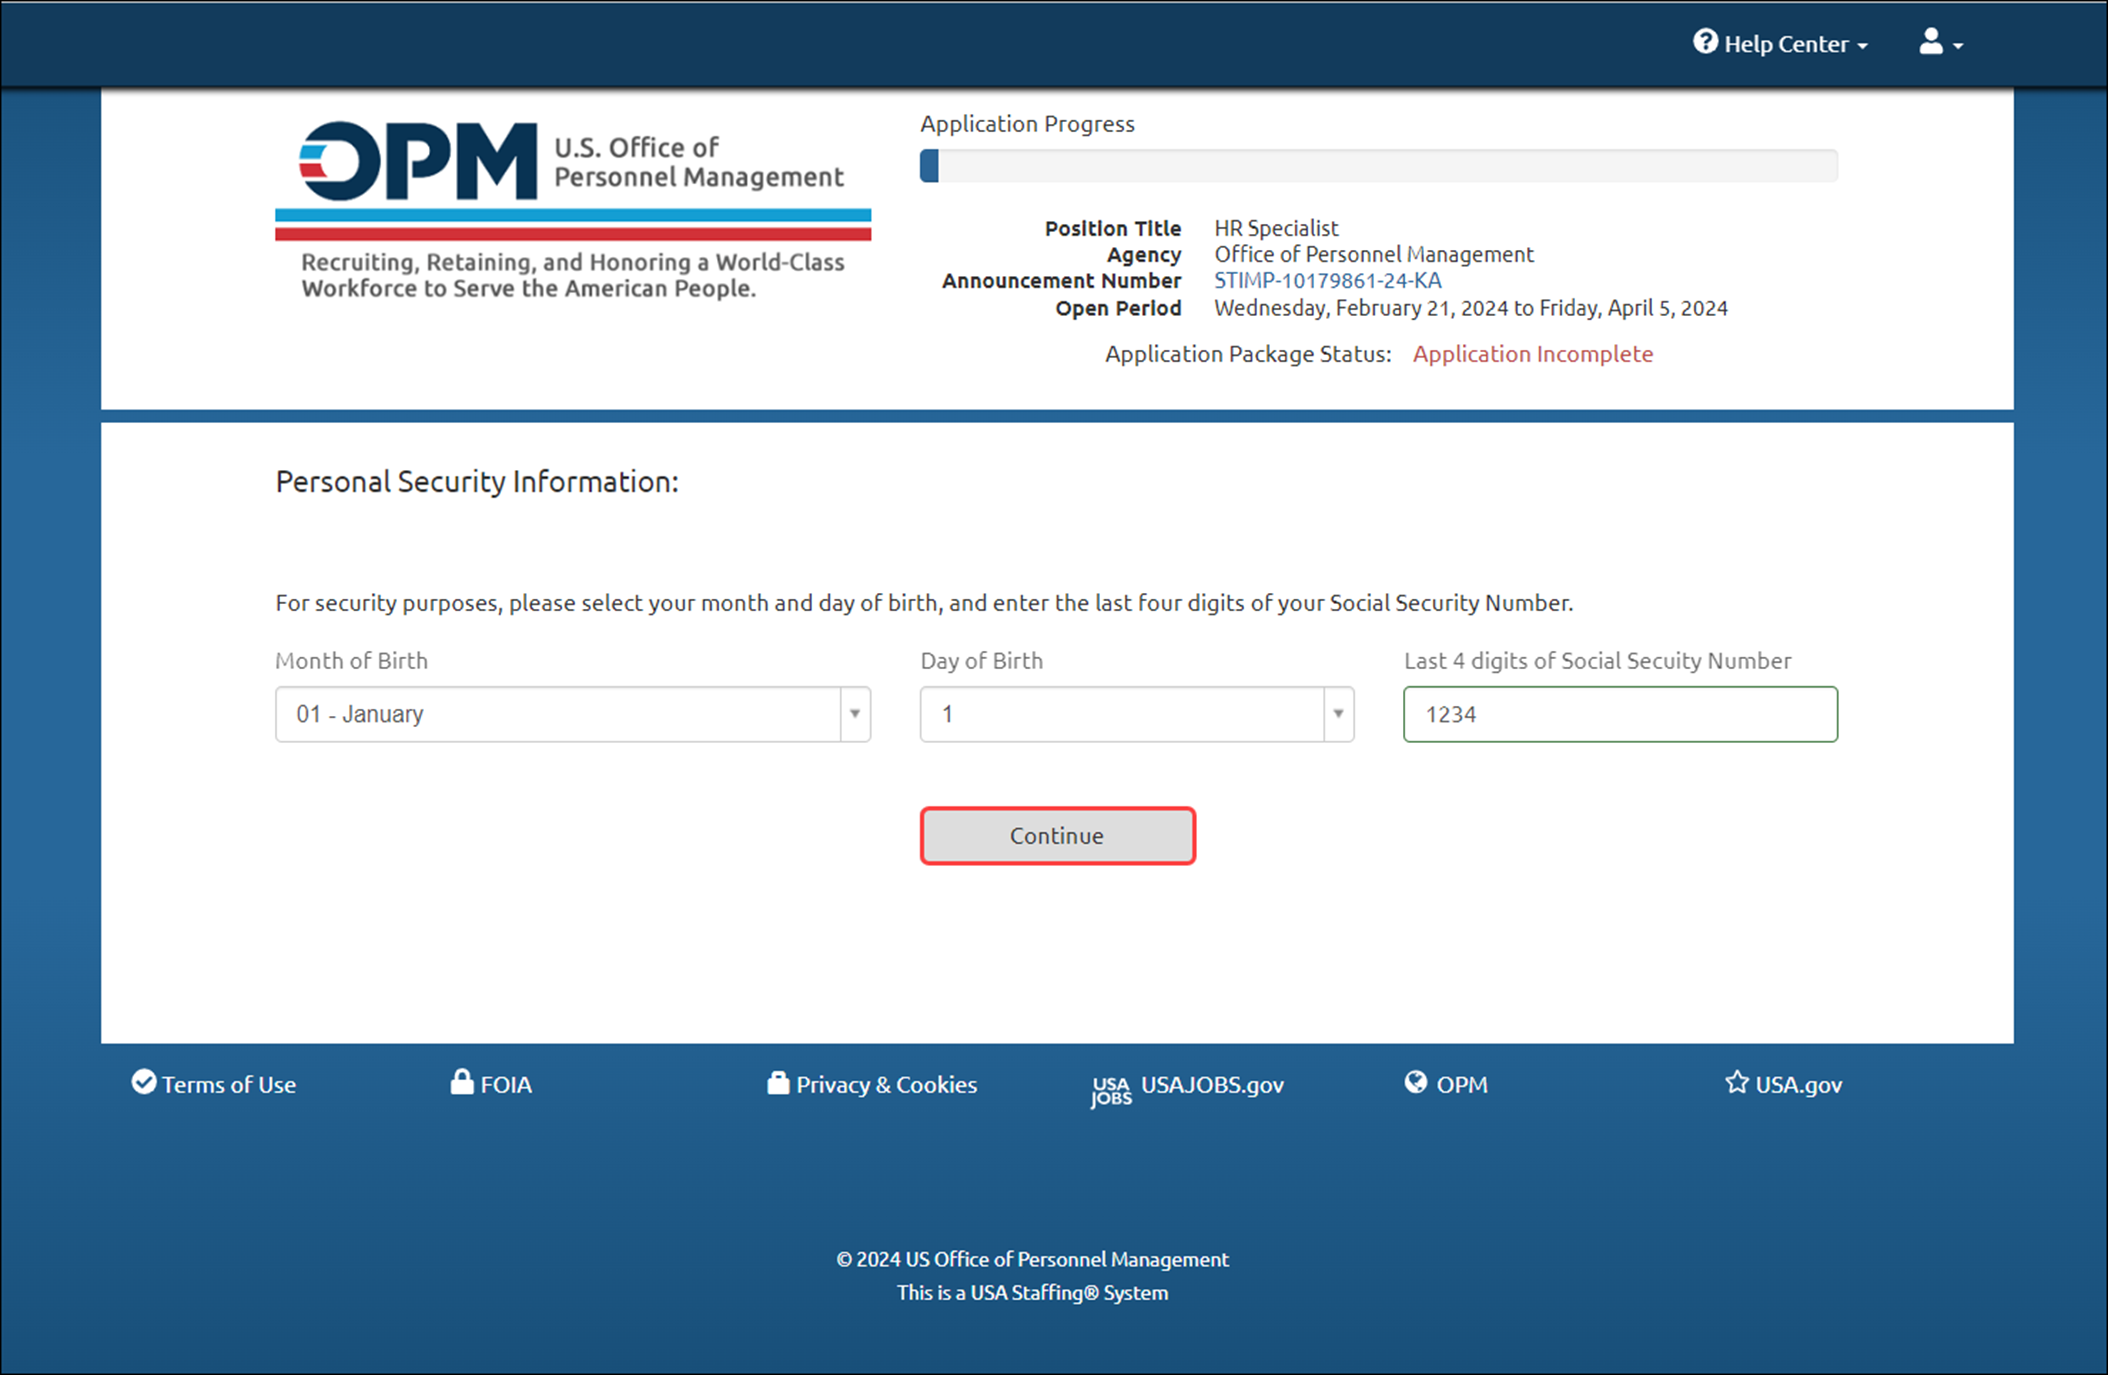Click the Application Incomplete status text
This screenshot has height=1375, width=2108.
pyautogui.click(x=1533, y=354)
